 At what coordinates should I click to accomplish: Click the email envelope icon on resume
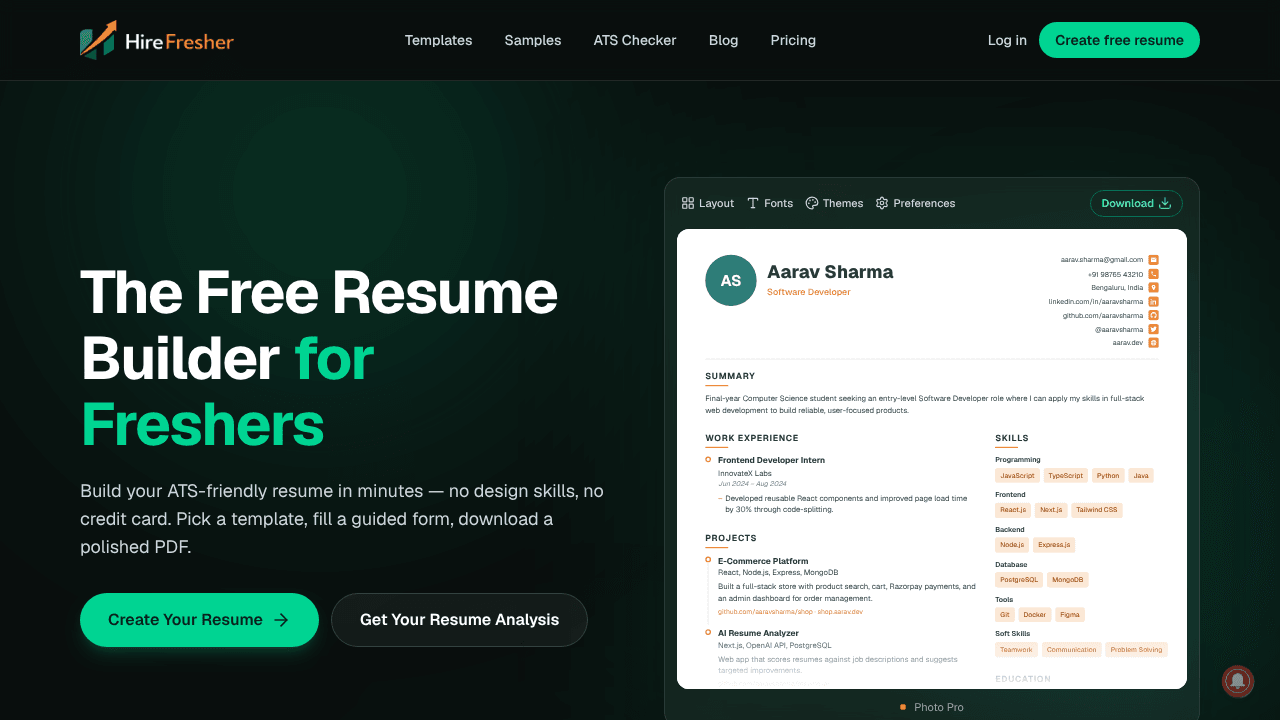click(x=1153, y=260)
